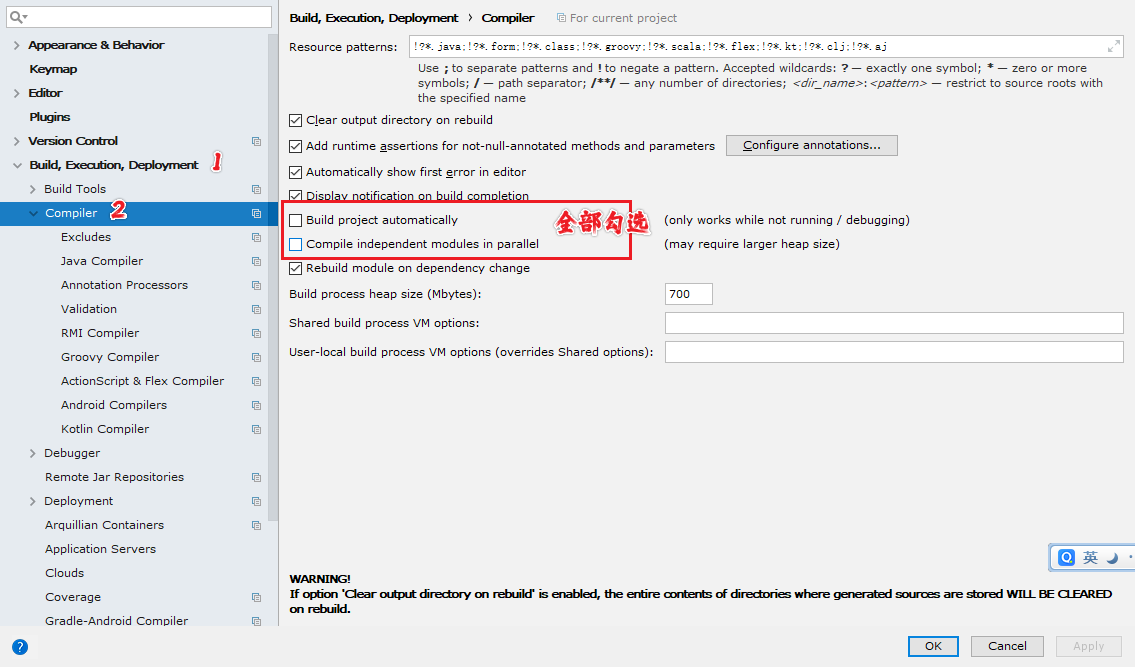Click the project-level icon beside Annotation Processors
This screenshot has height=667, width=1135.
(x=256, y=285)
